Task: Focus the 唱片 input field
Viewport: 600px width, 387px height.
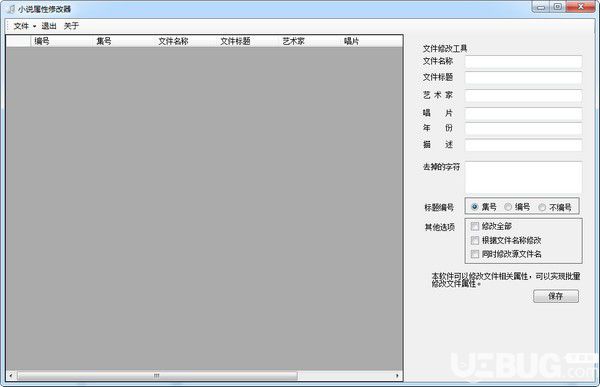Action: coord(523,114)
